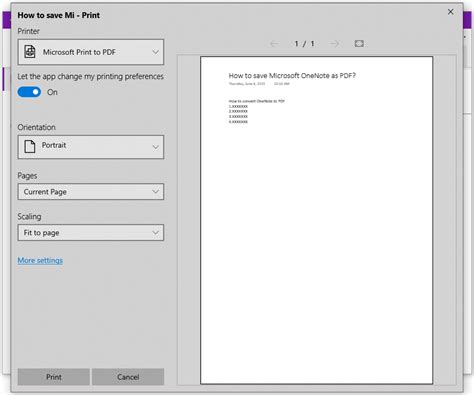
Task: Click the portrait page icon
Action: coord(30,146)
